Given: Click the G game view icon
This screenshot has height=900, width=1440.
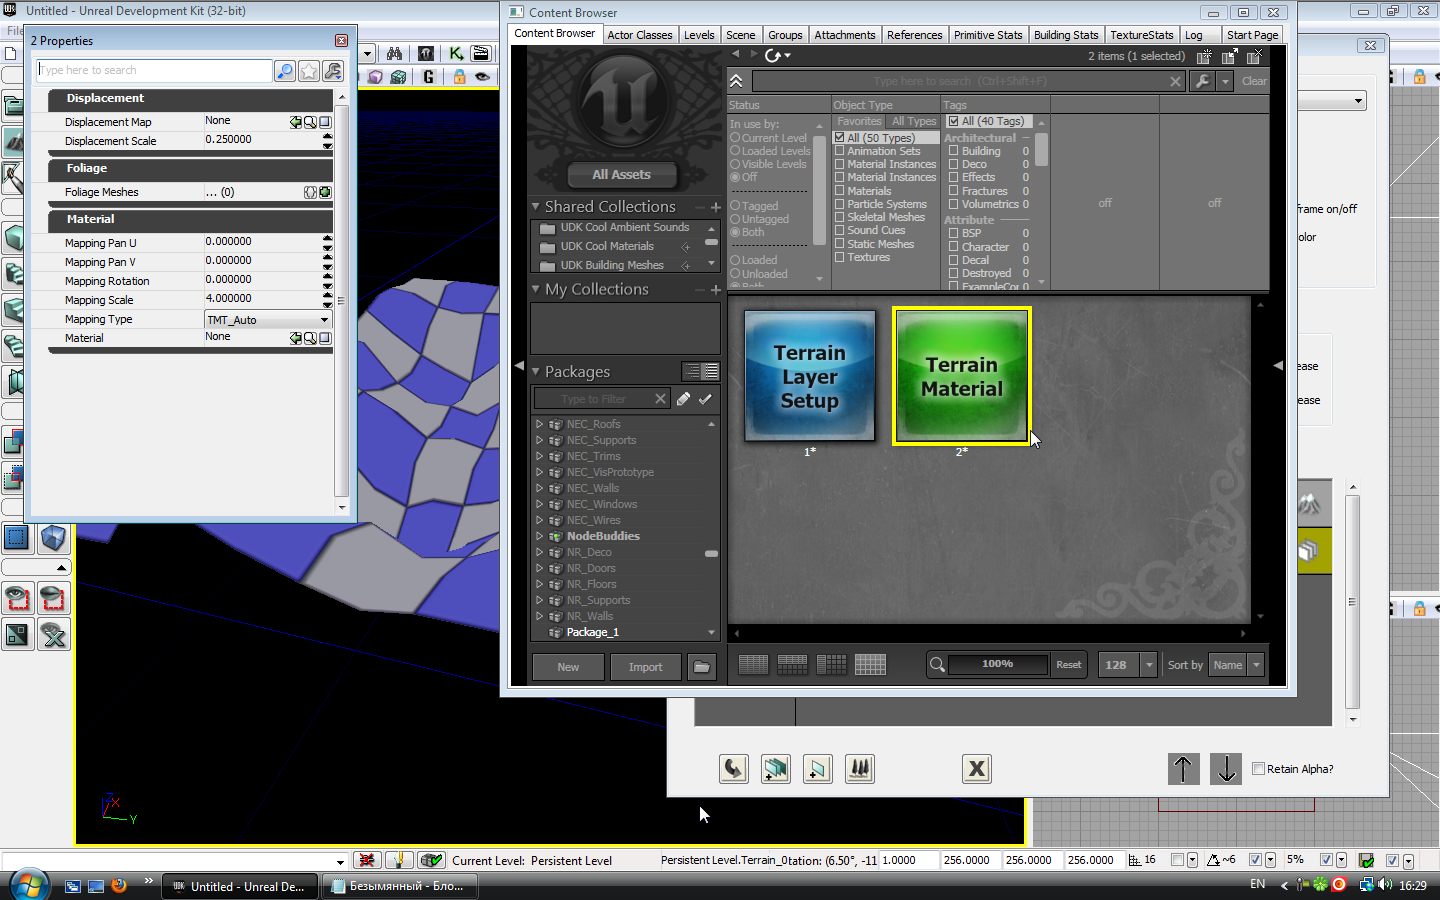Looking at the screenshot, I should coord(429,77).
